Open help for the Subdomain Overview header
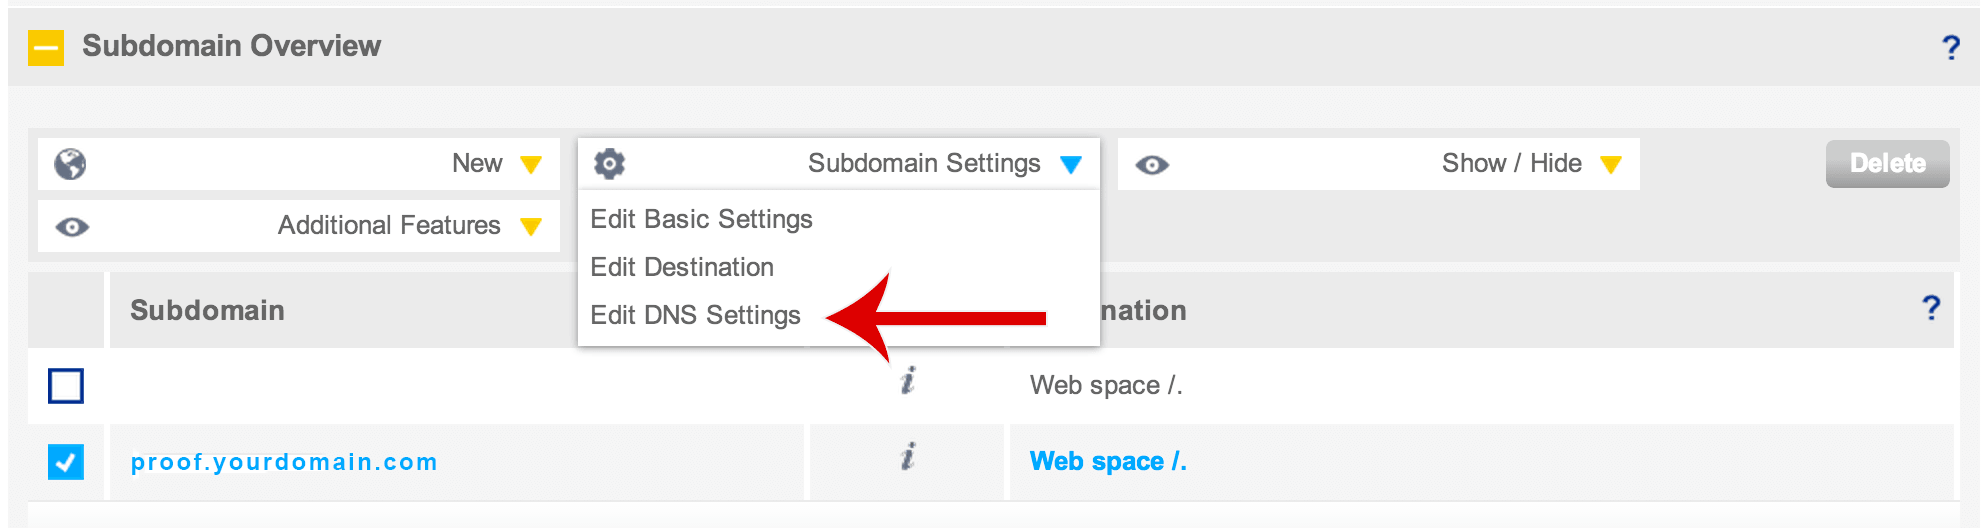The image size is (1982, 528). [1950, 47]
